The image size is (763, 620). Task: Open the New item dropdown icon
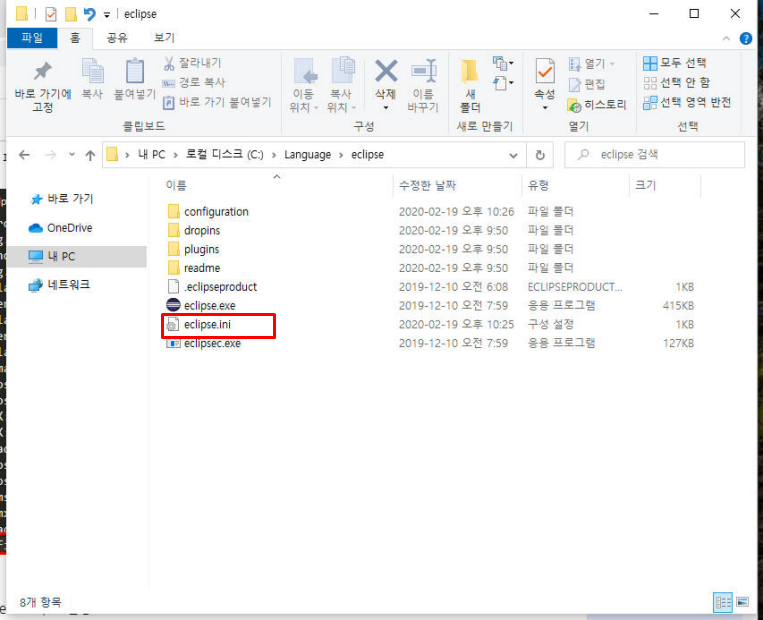[503, 63]
